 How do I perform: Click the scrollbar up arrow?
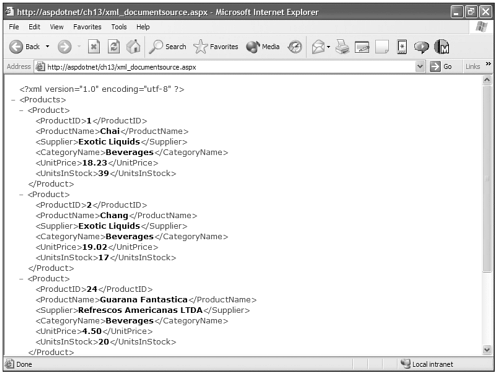point(487,80)
